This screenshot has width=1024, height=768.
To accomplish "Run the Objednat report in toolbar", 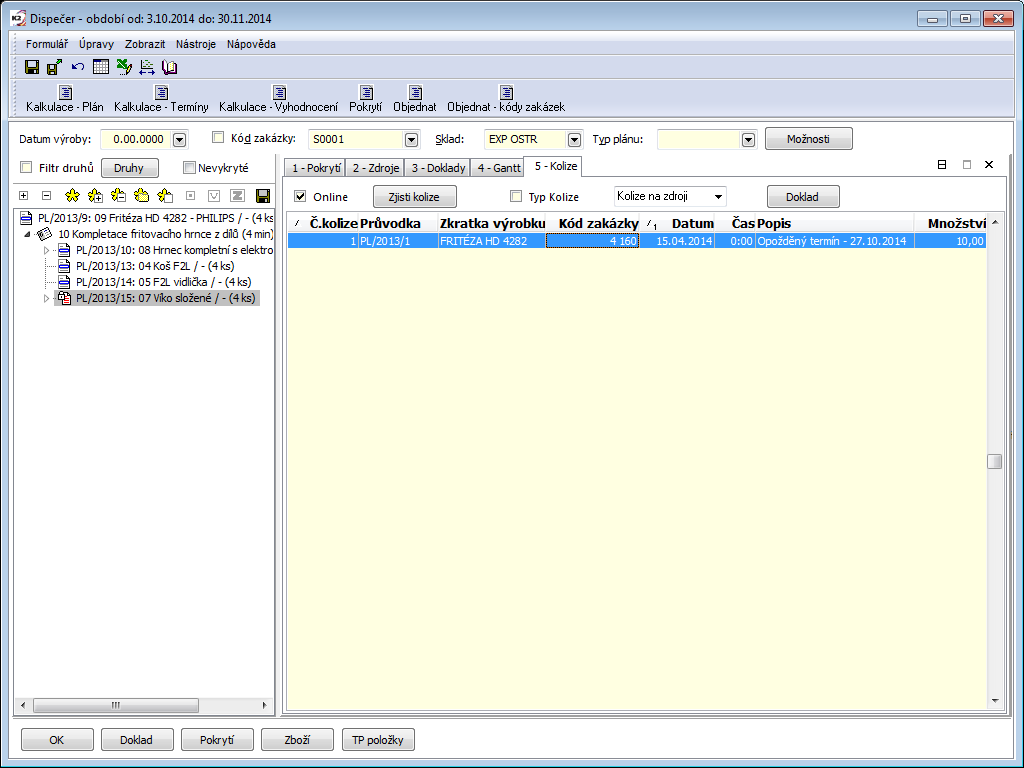I will tap(415, 99).
